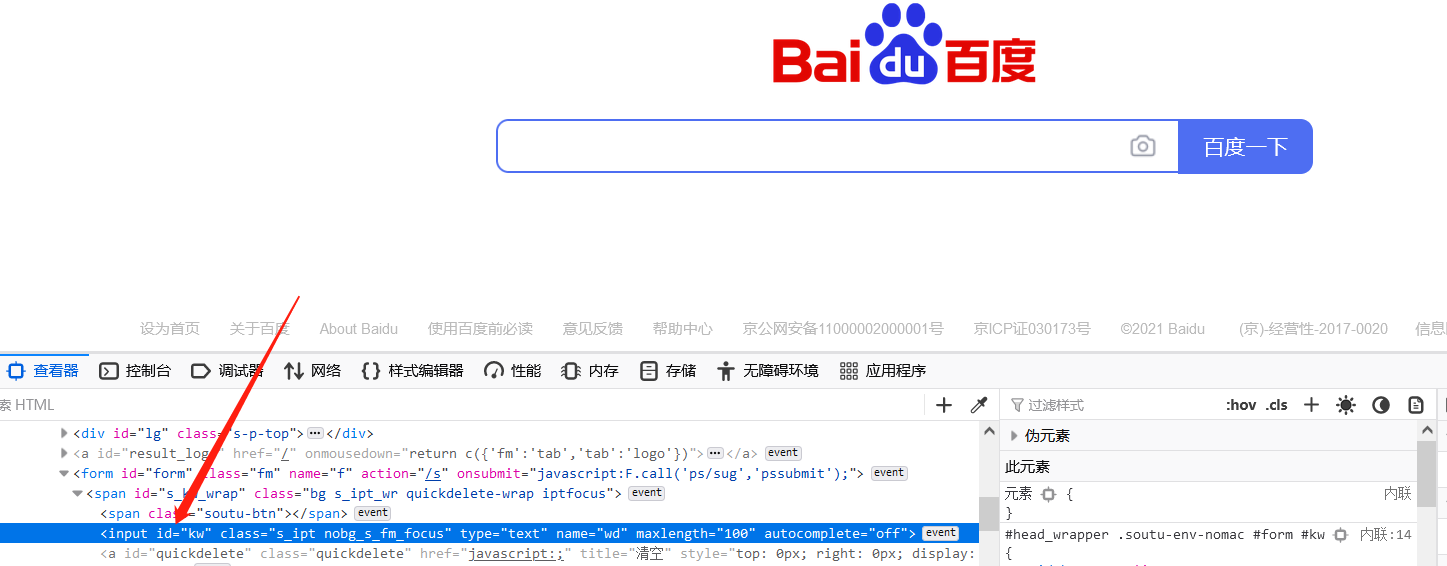Image resolution: width=1447 pixels, height=566 pixels.
Task: Switch to the 调试器 debugger tab
Action: 227,371
